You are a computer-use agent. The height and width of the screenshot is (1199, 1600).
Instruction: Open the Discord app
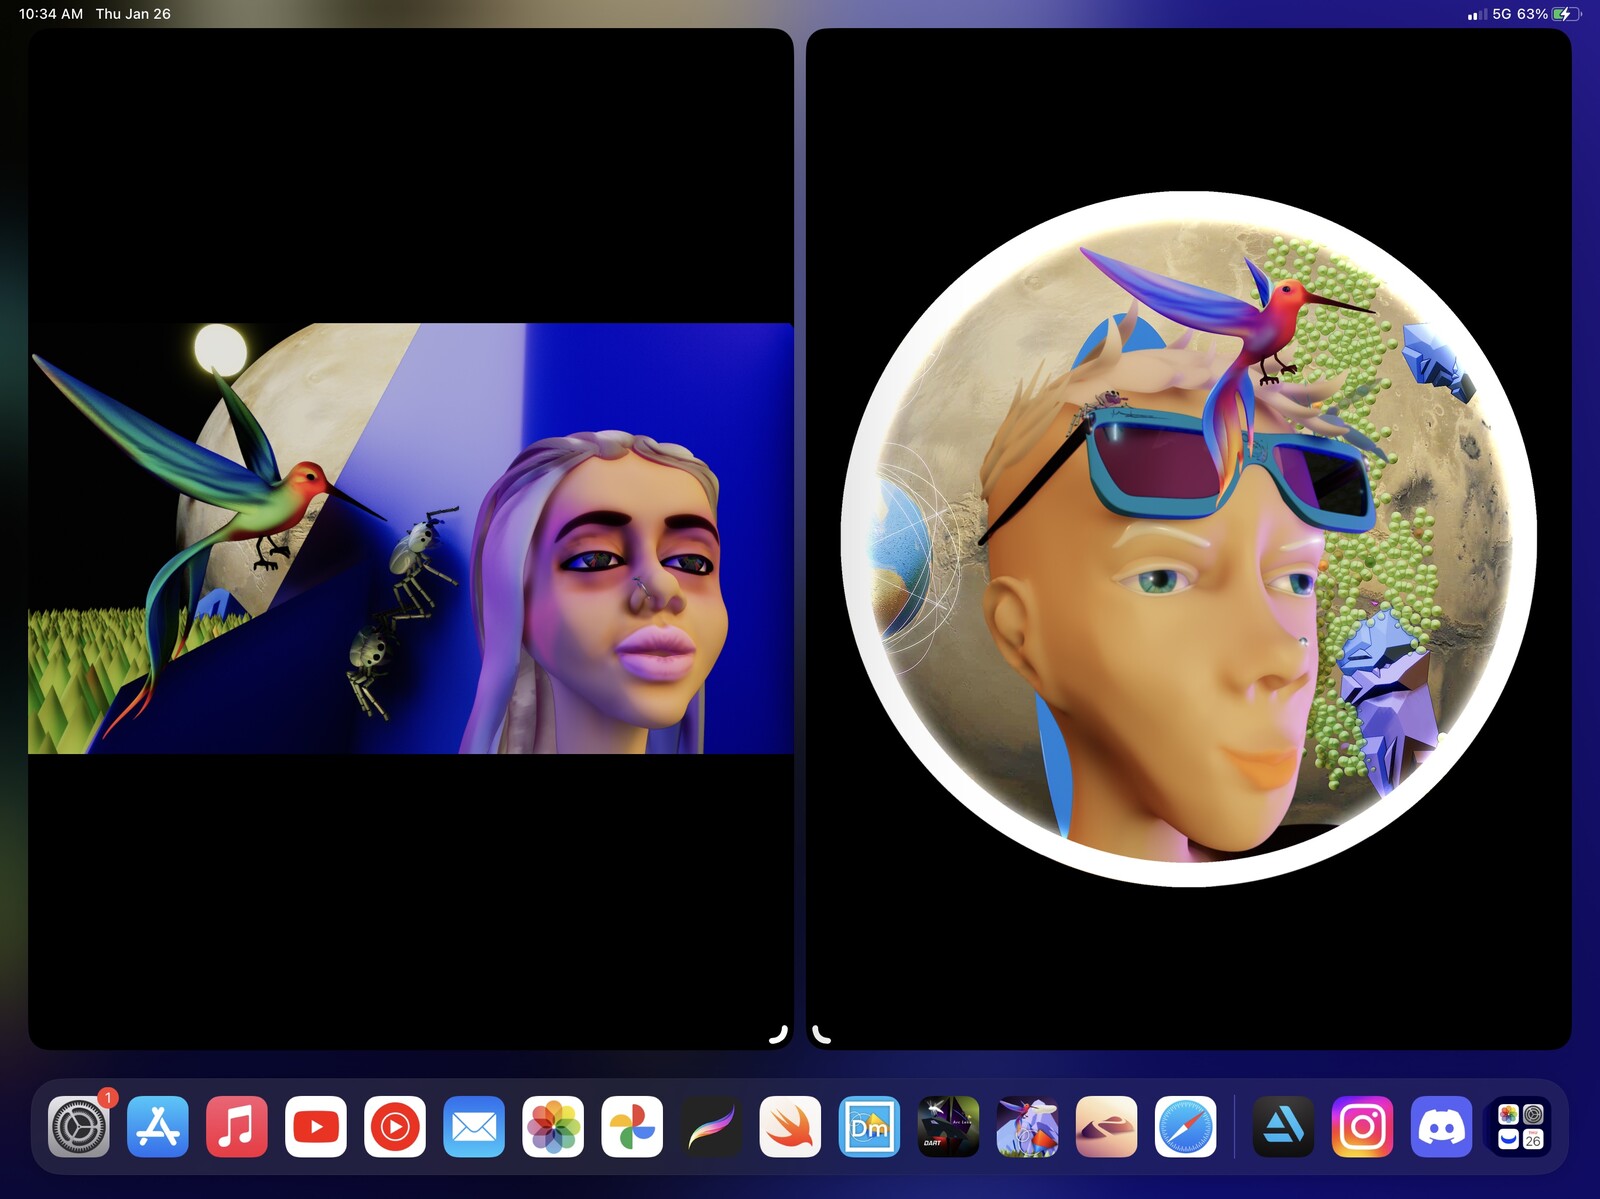click(1441, 1127)
